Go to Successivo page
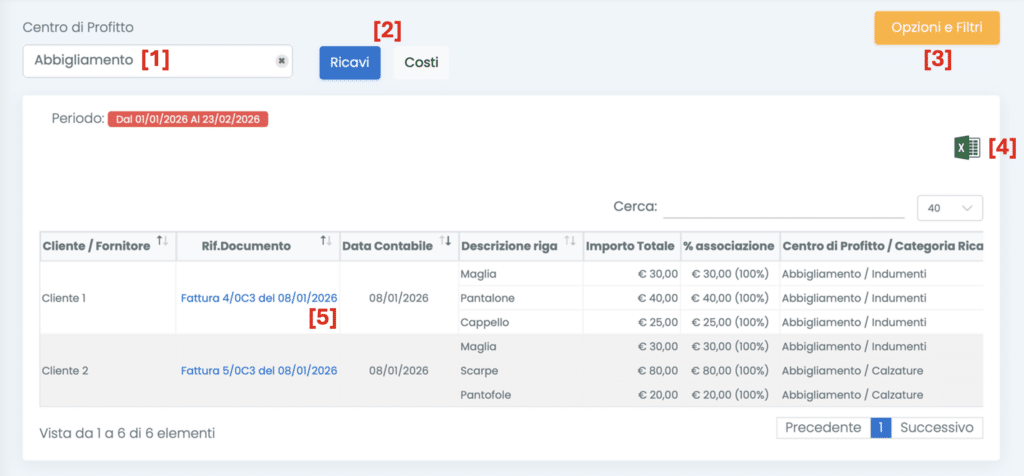The height and width of the screenshot is (476, 1024). pos(936,427)
